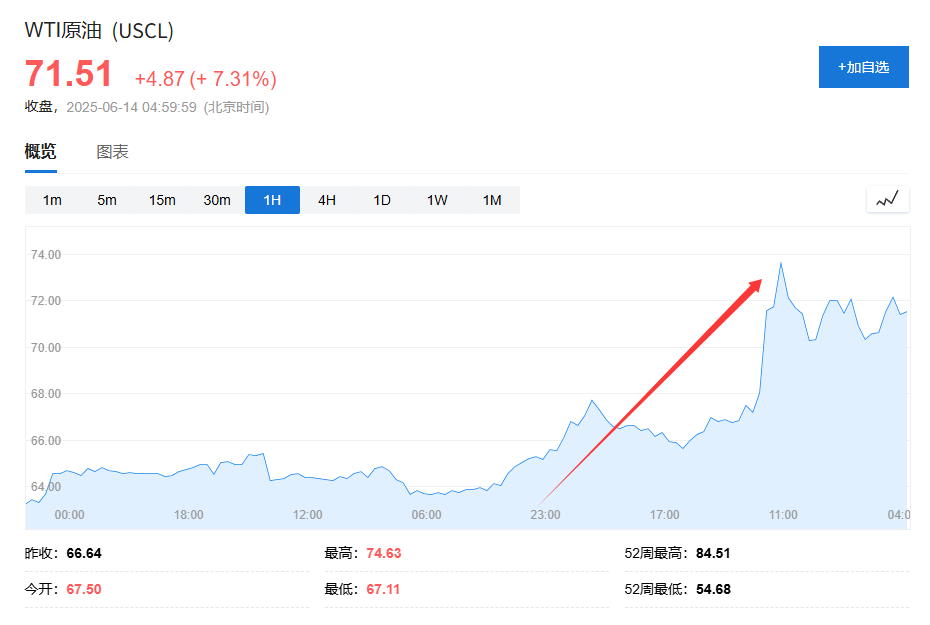Select the 30m timeframe
The height and width of the screenshot is (625, 930).
coord(217,199)
